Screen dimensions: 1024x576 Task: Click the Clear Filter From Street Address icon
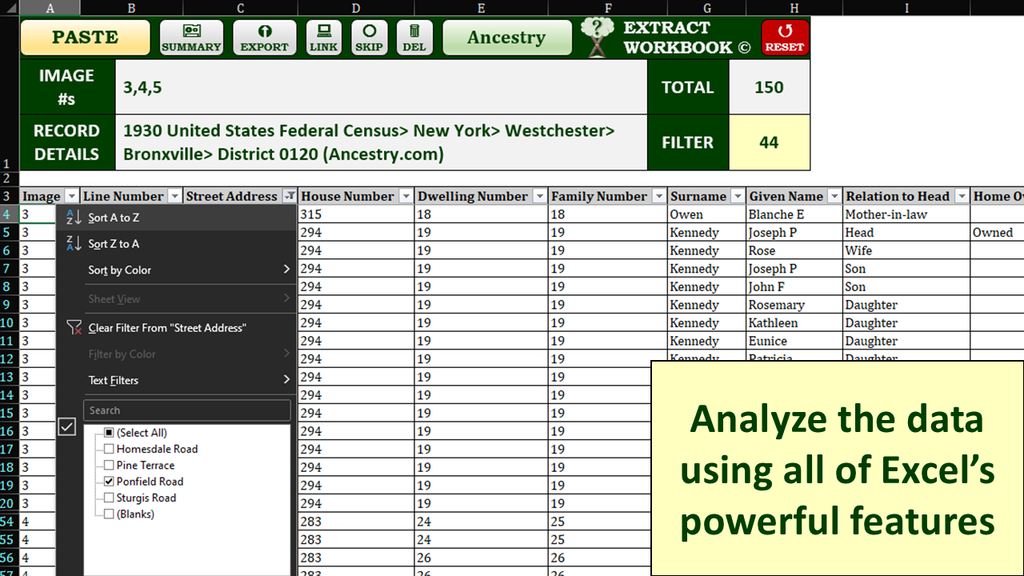coord(73,328)
